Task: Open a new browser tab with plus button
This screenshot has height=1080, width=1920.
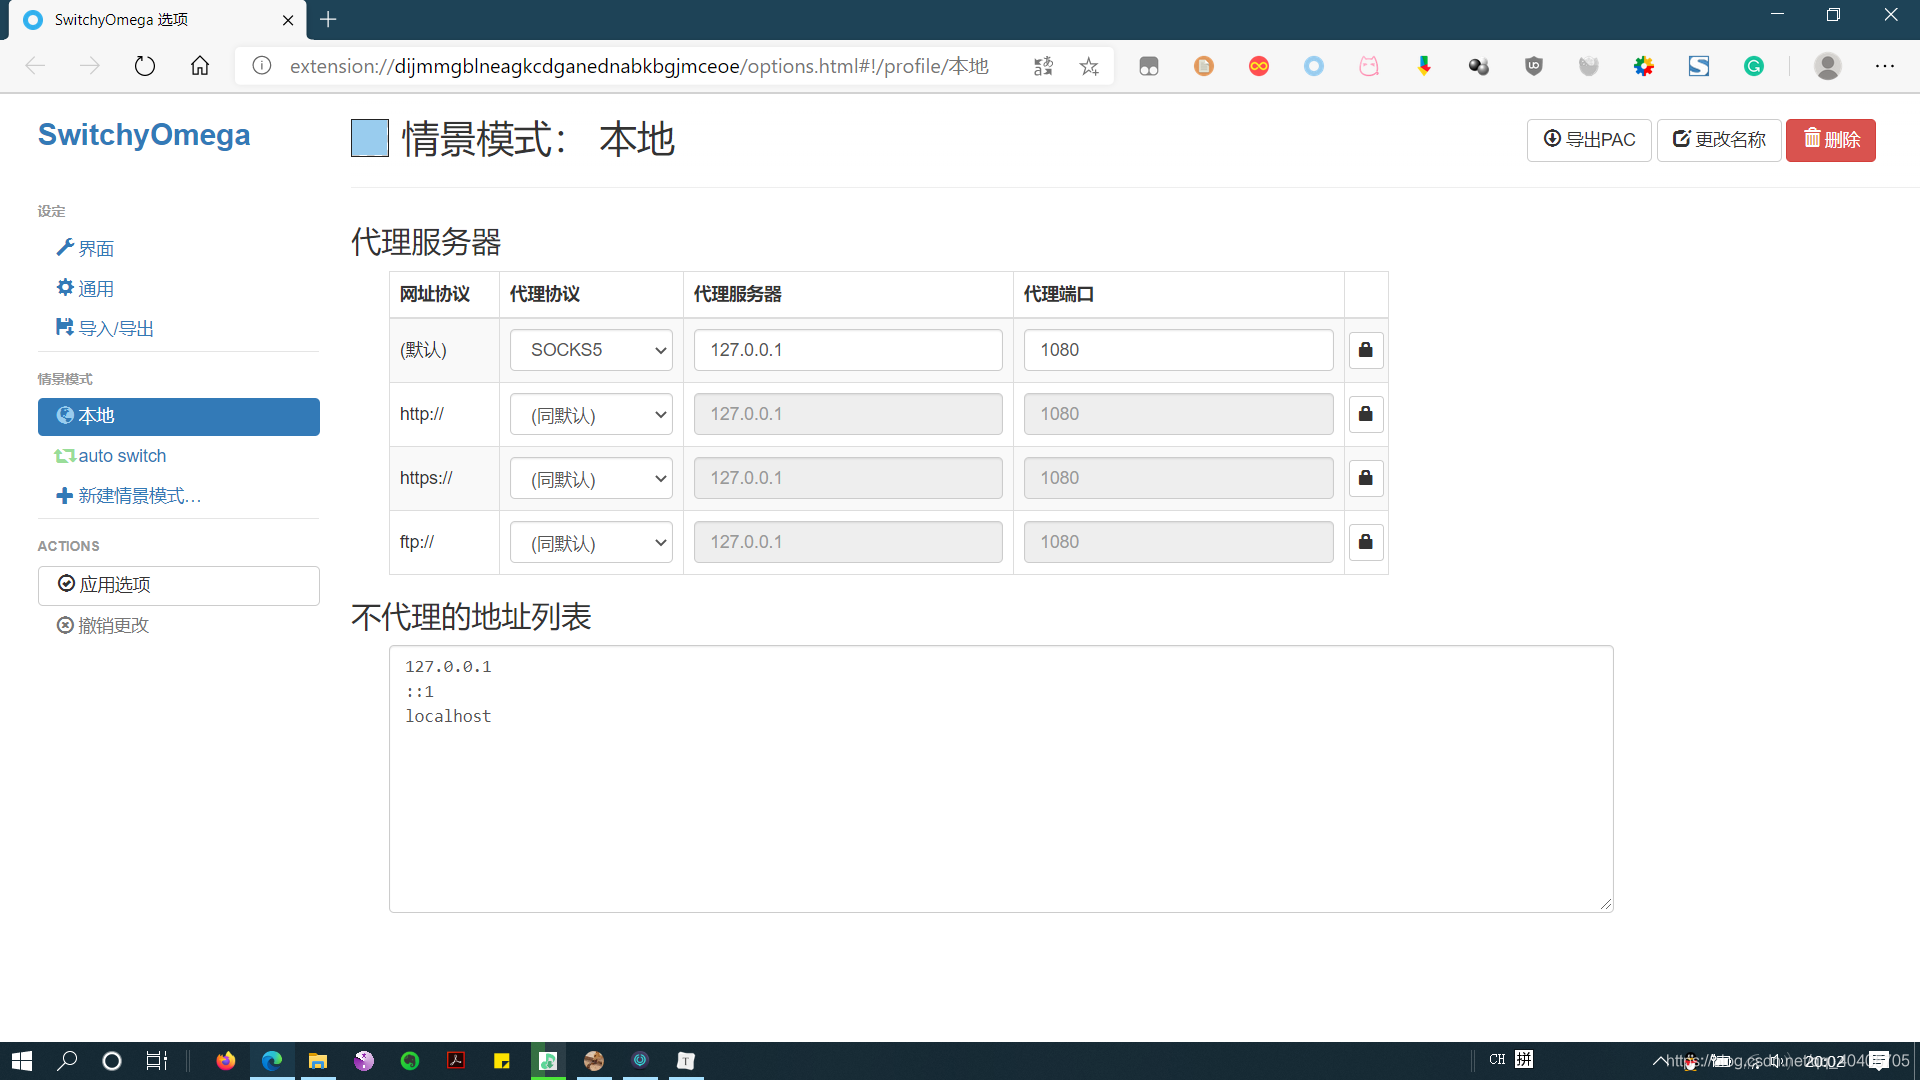Action: coord(328,19)
